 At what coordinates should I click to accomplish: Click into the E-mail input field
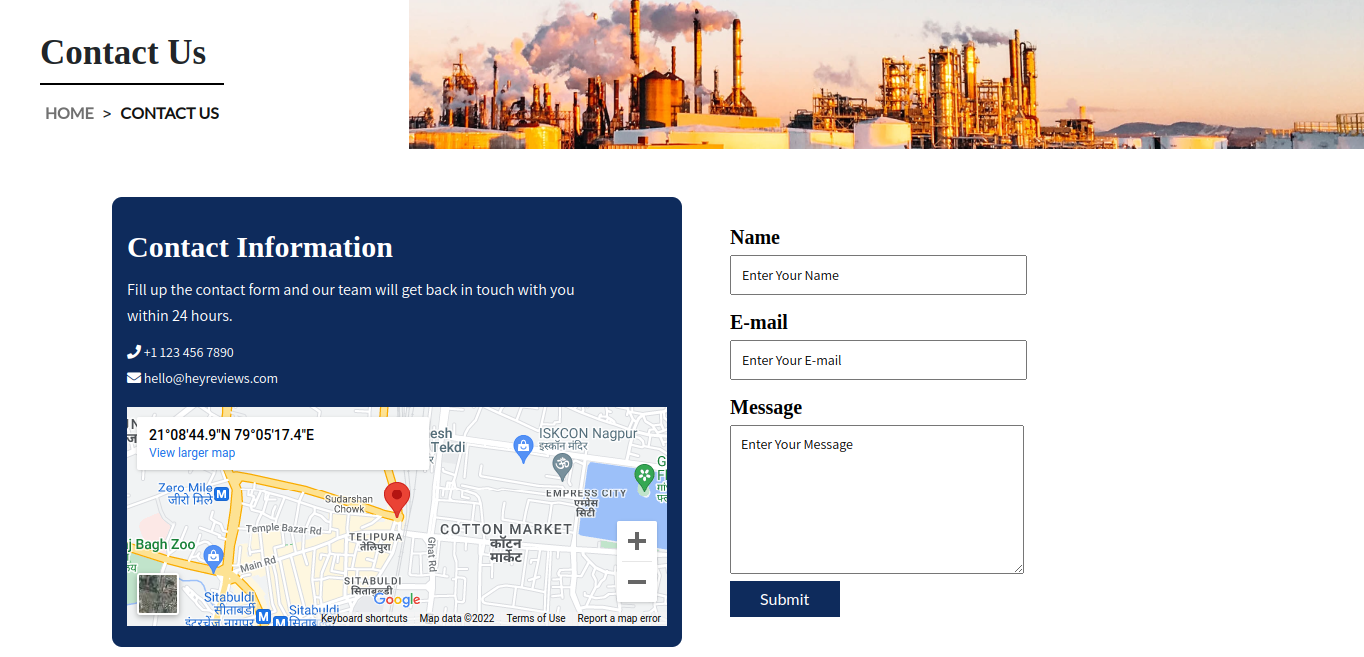pos(878,360)
